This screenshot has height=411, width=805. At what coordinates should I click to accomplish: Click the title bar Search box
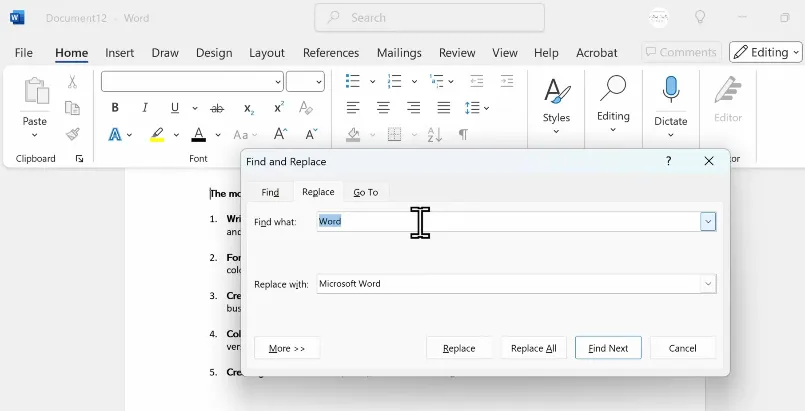[430, 18]
